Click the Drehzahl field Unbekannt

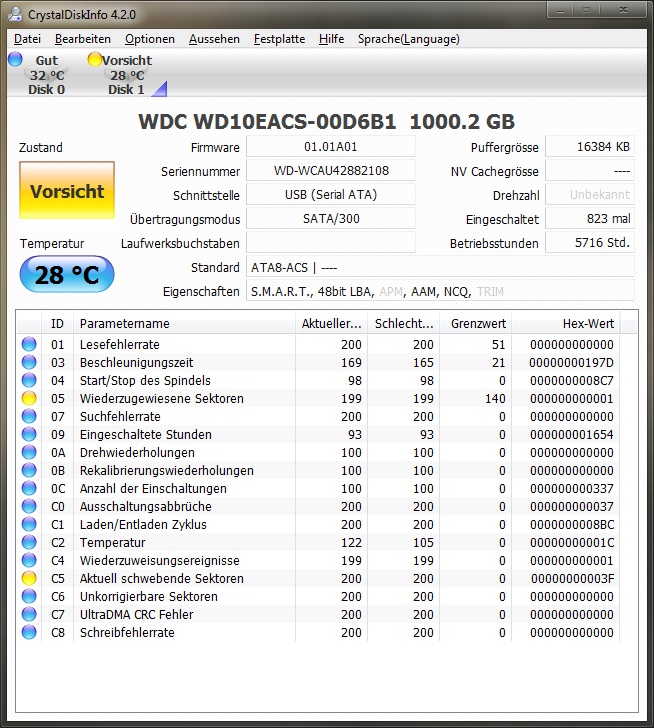click(589, 195)
